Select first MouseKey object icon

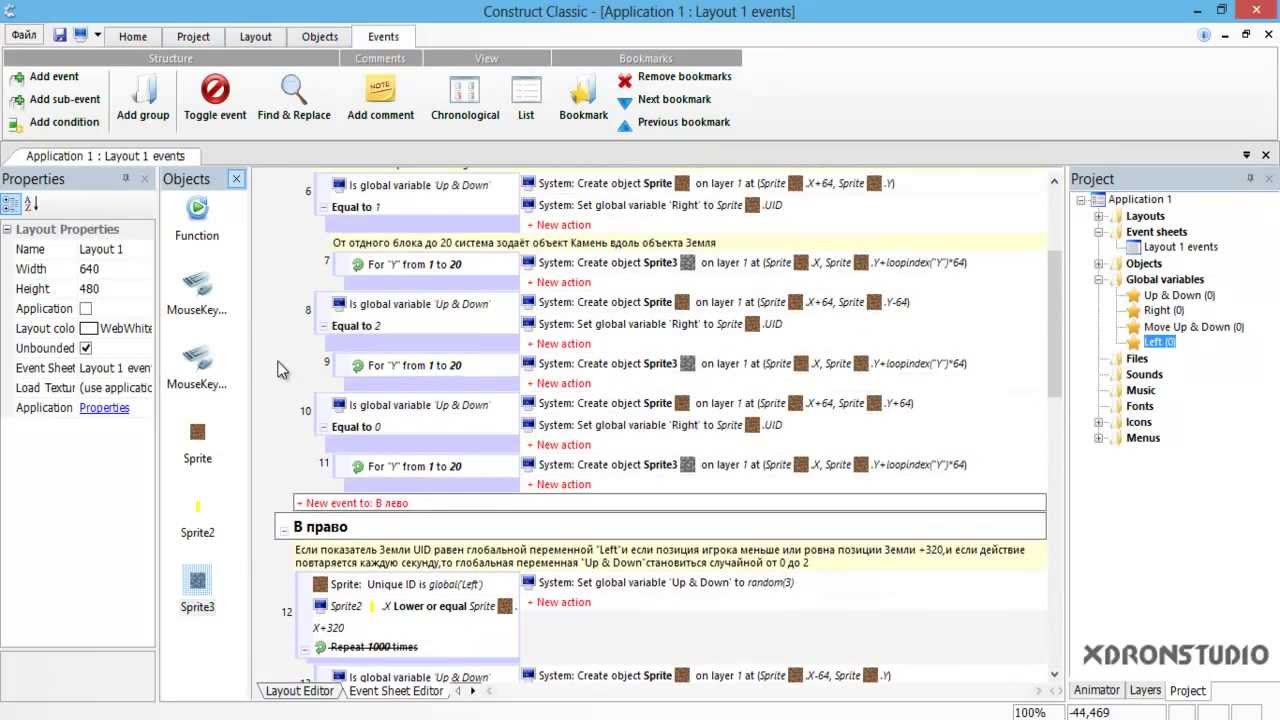point(197,283)
